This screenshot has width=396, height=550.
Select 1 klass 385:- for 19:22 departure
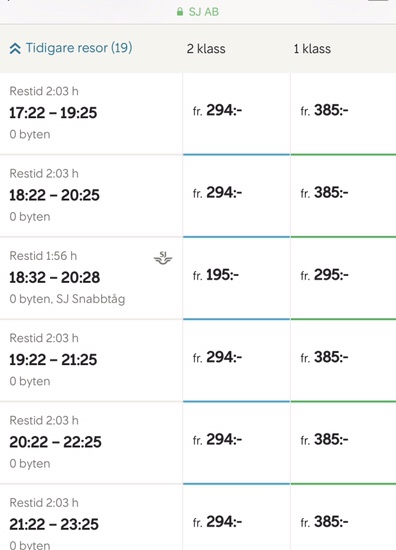click(x=343, y=360)
